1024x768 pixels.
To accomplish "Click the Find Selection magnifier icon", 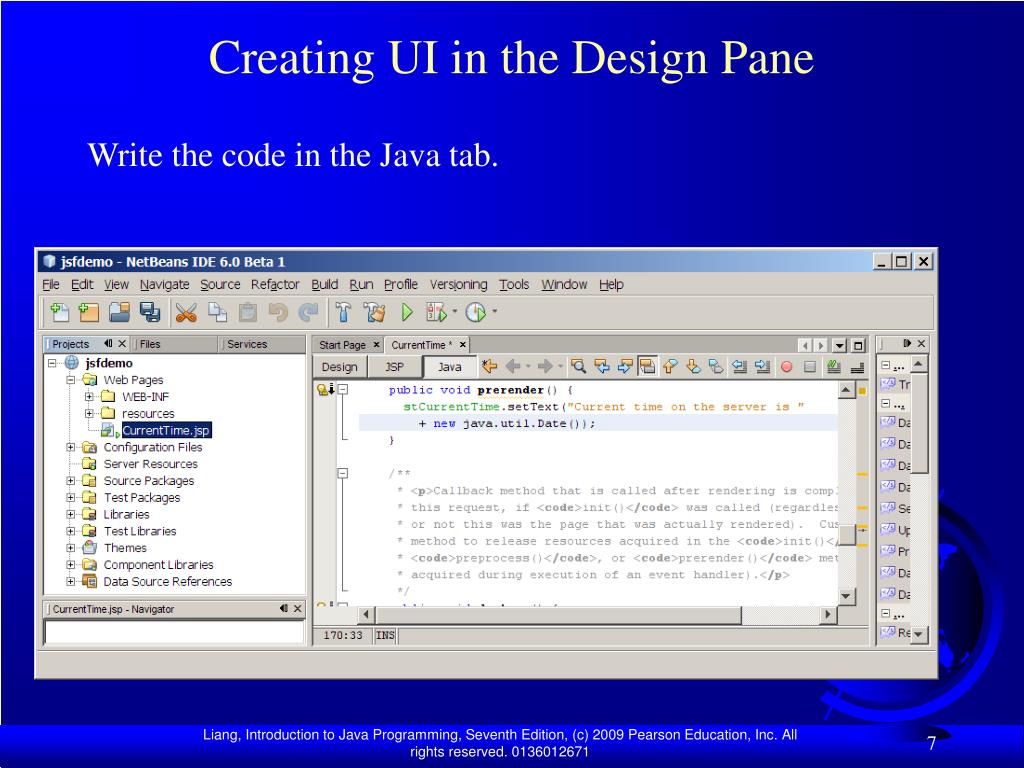I will [x=579, y=366].
